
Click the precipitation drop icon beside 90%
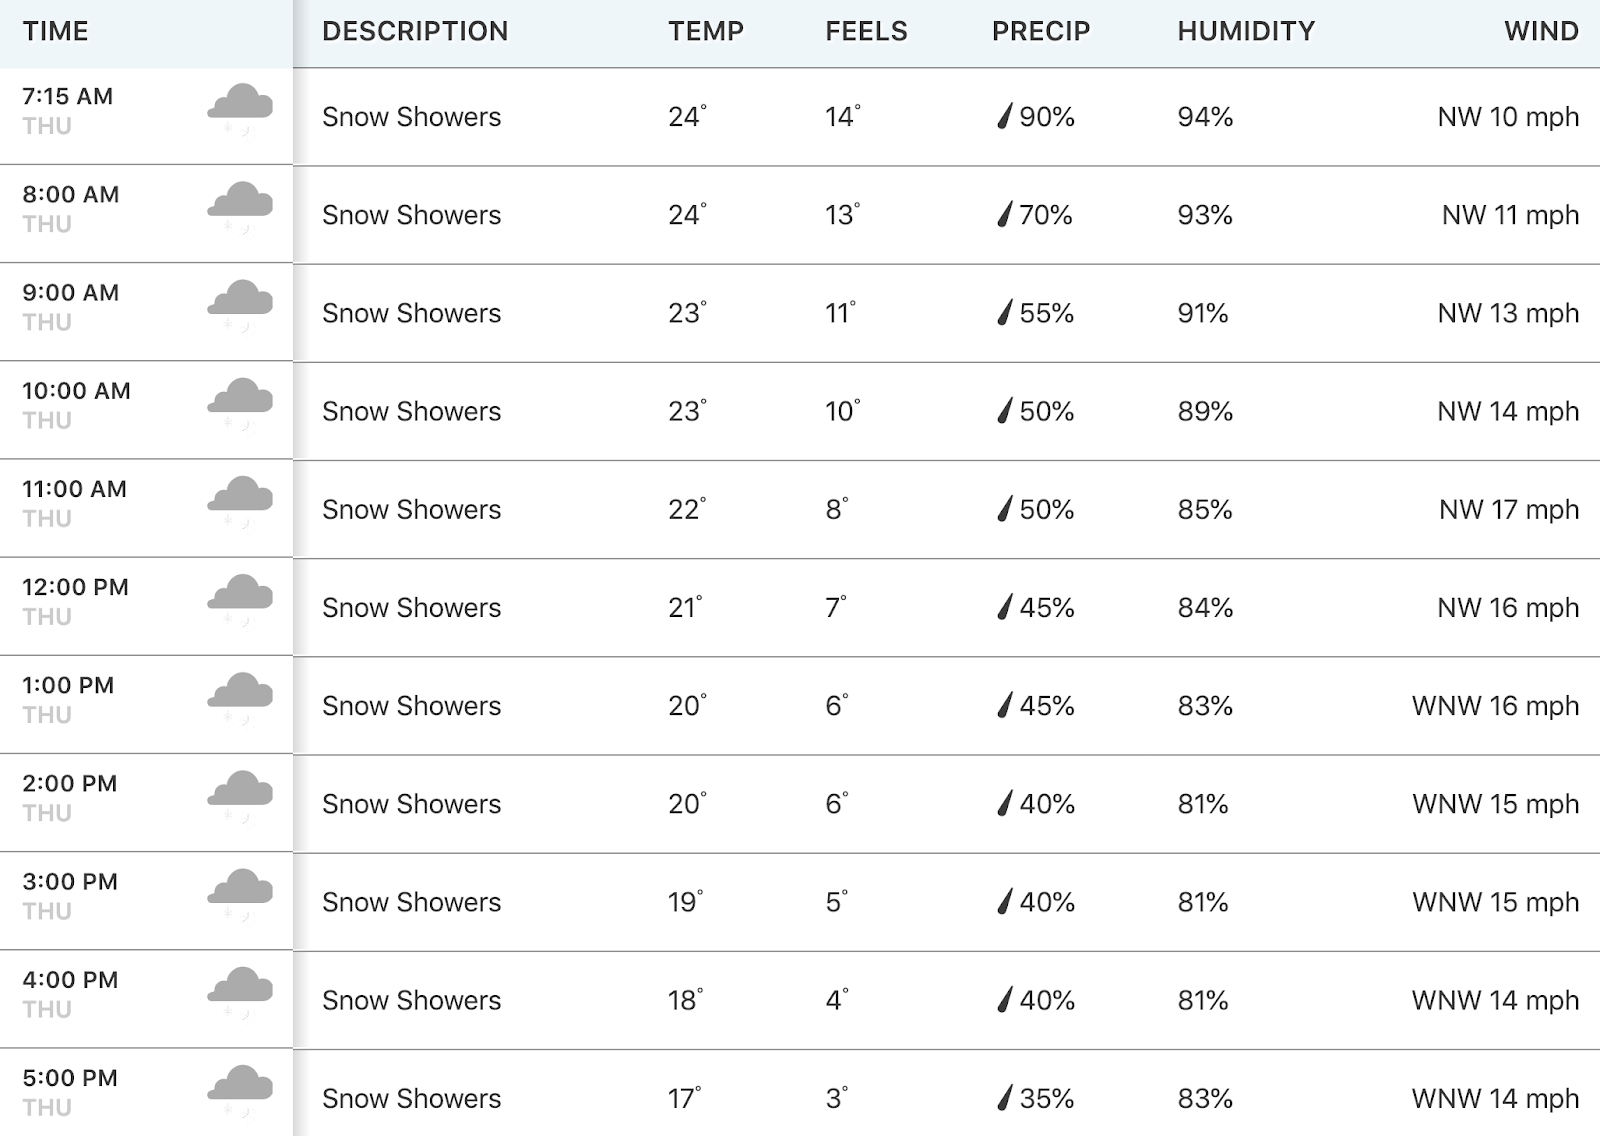coord(1005,117)
